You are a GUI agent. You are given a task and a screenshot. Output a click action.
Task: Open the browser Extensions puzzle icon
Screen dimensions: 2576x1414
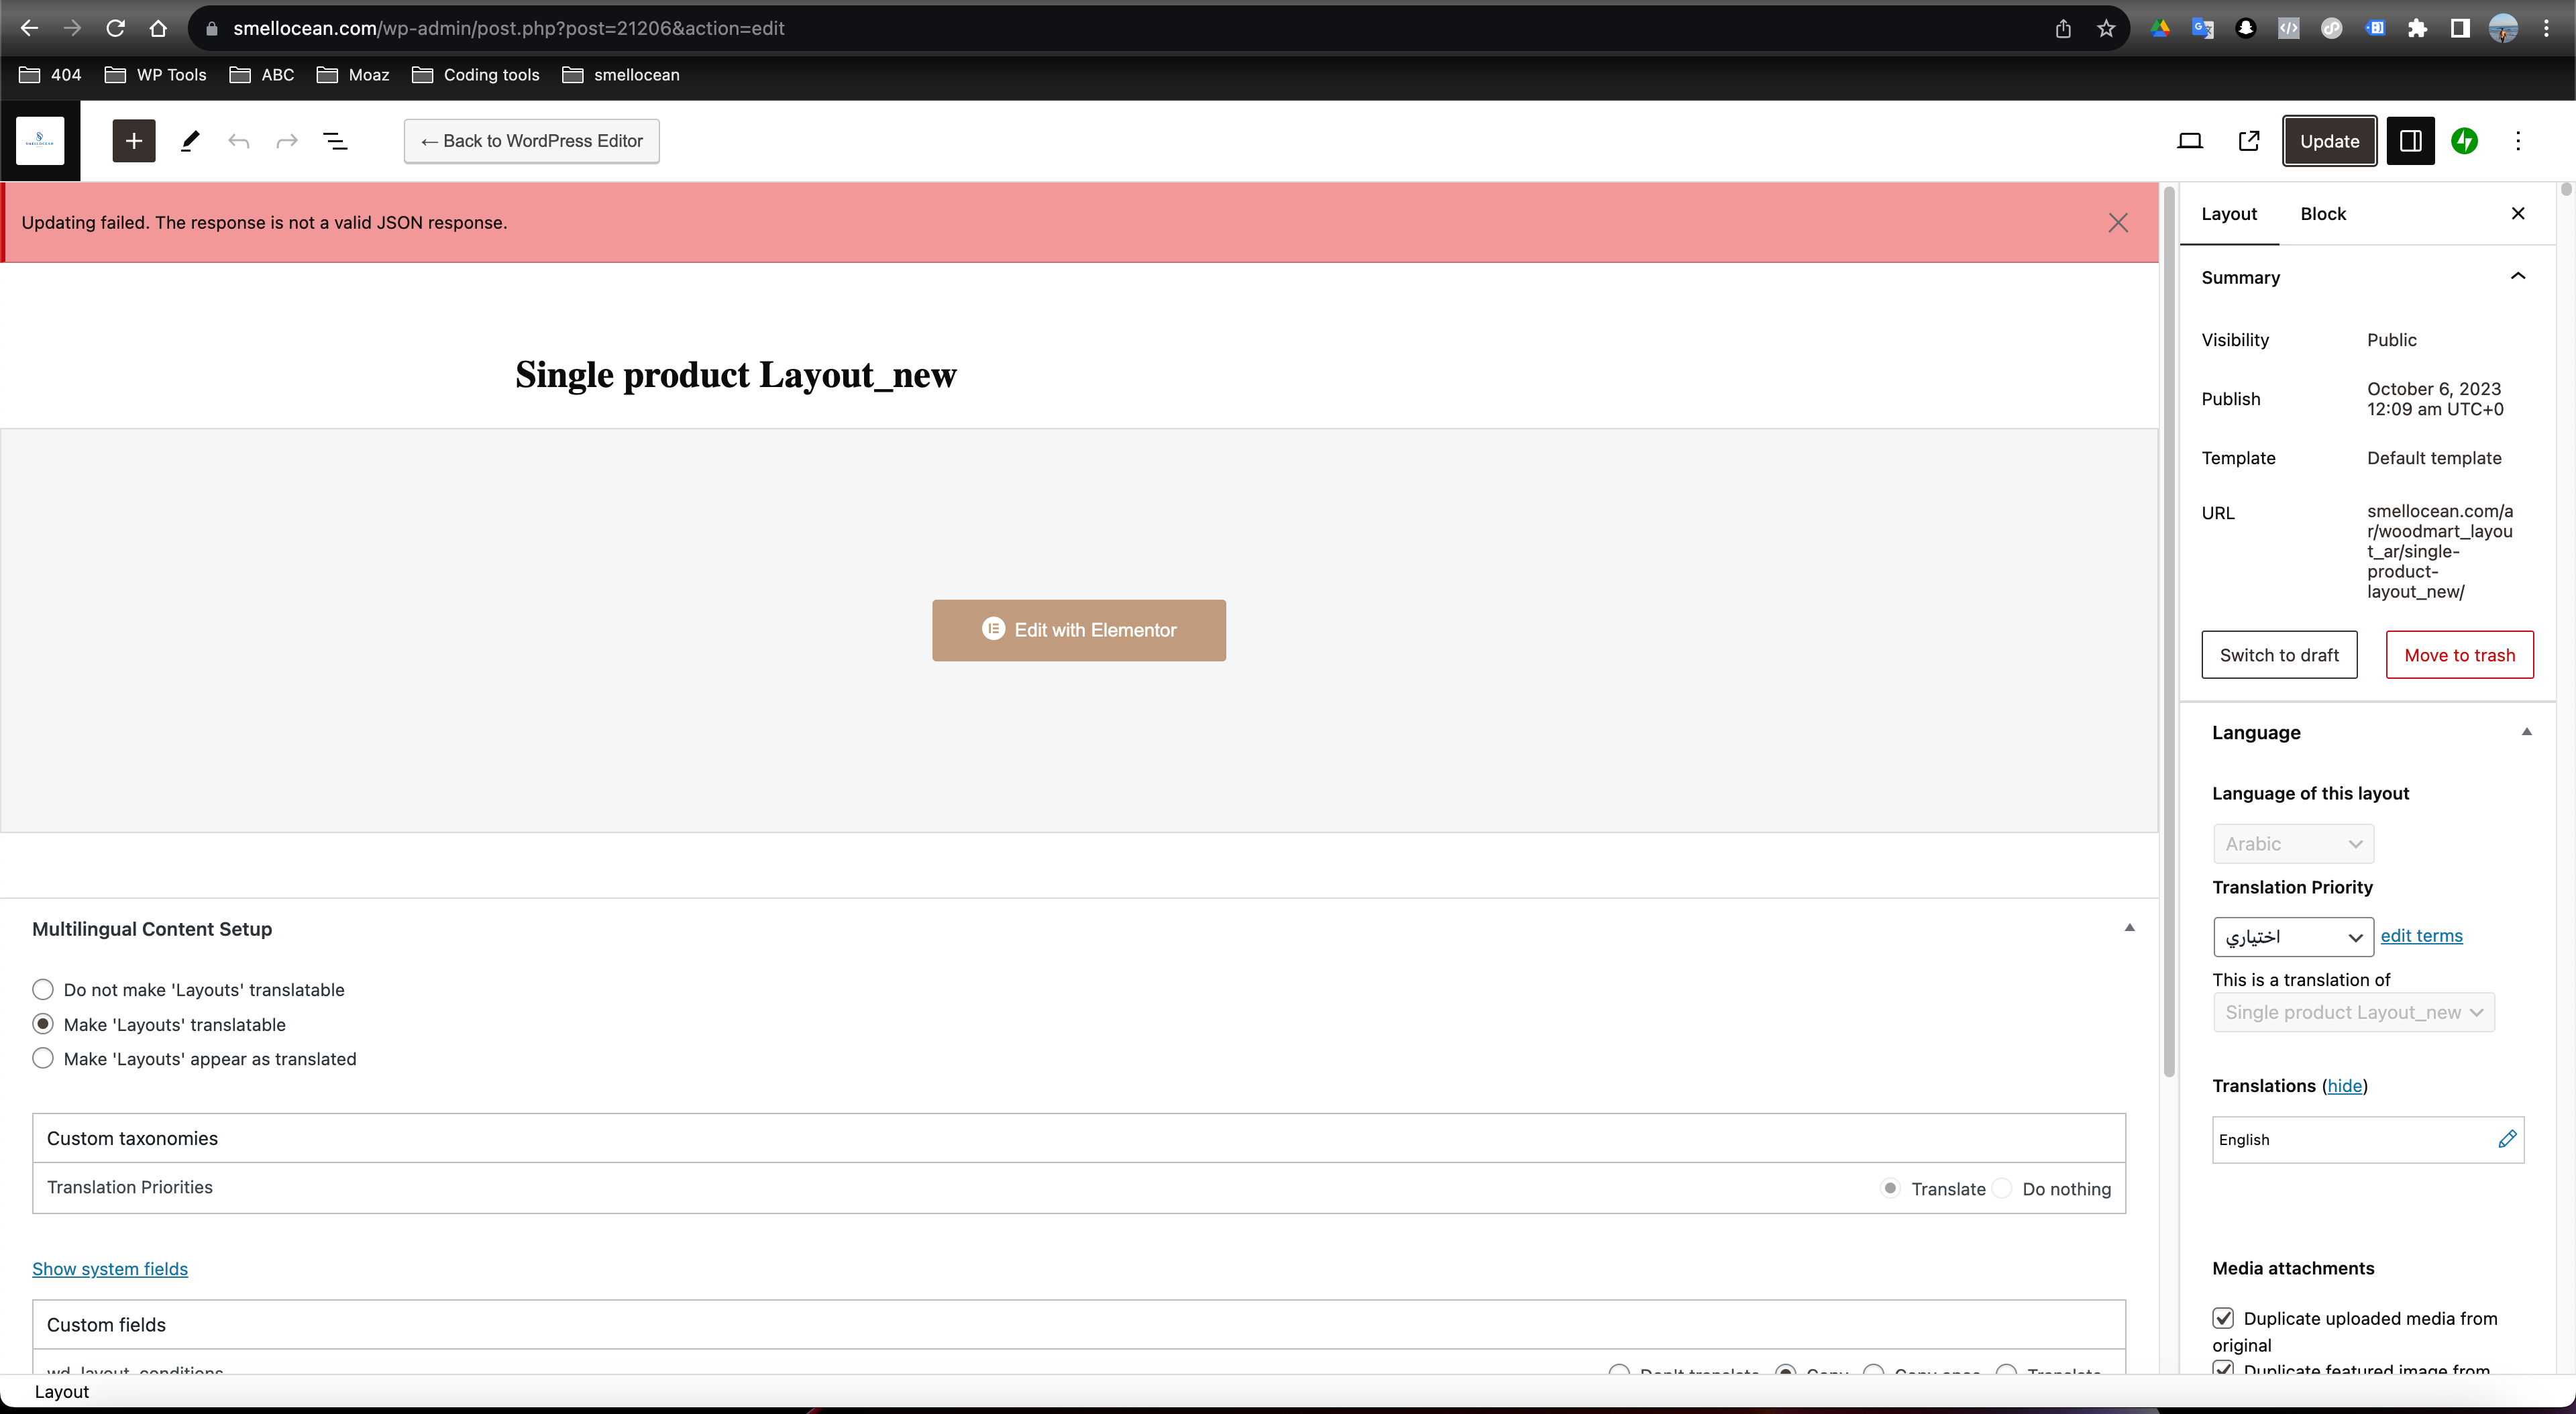(x=2417, y=28)
